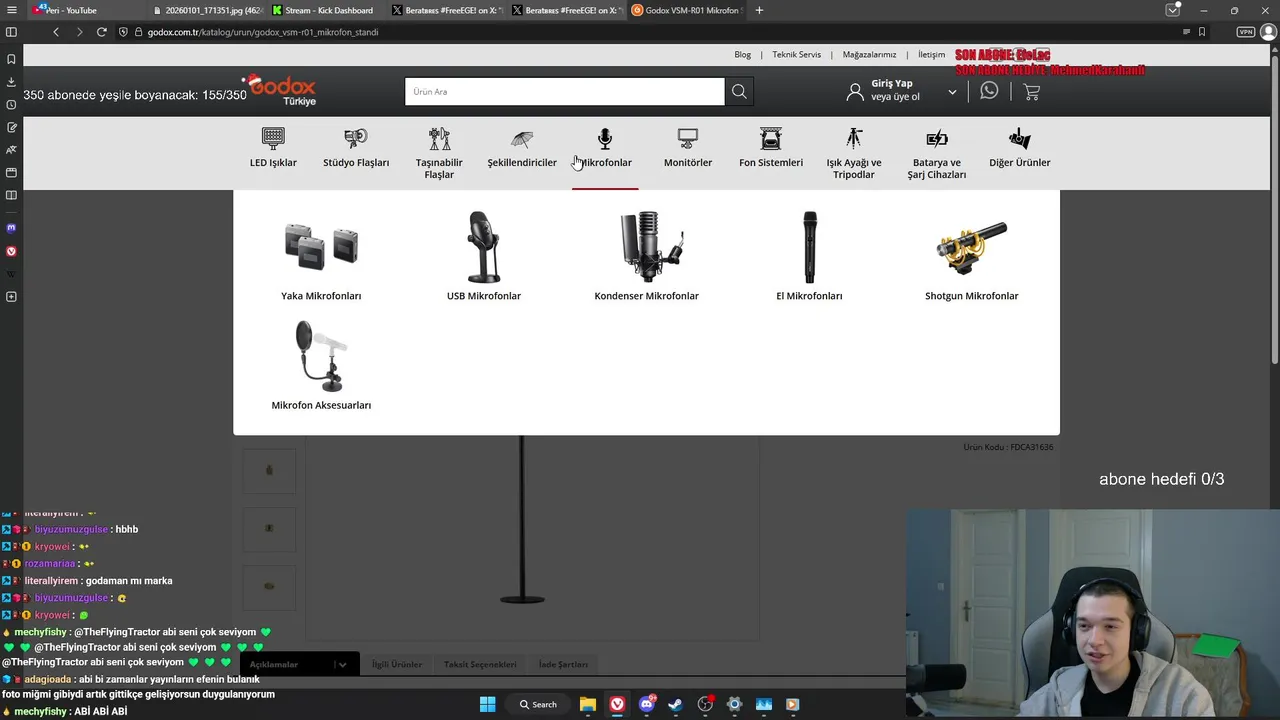Image resolution: width=1280 pixels, height=720 pixels.
Task: Click the address bar URL
Action: click(x=263, y=32)
